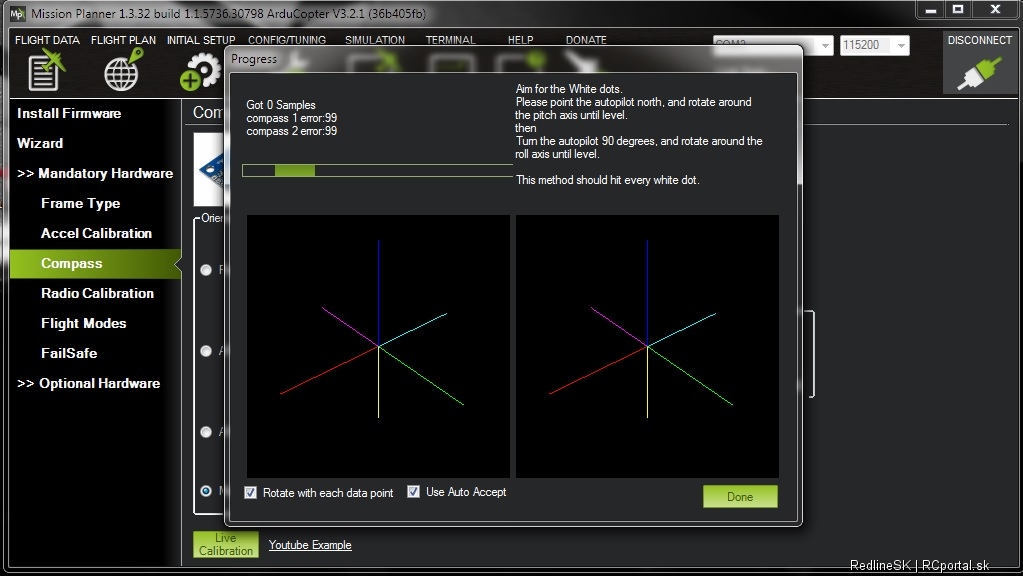This screenshot has height=576, width=1023.
Task: Click the compass 1 3D axes view
Action: (x=378, y=346)
